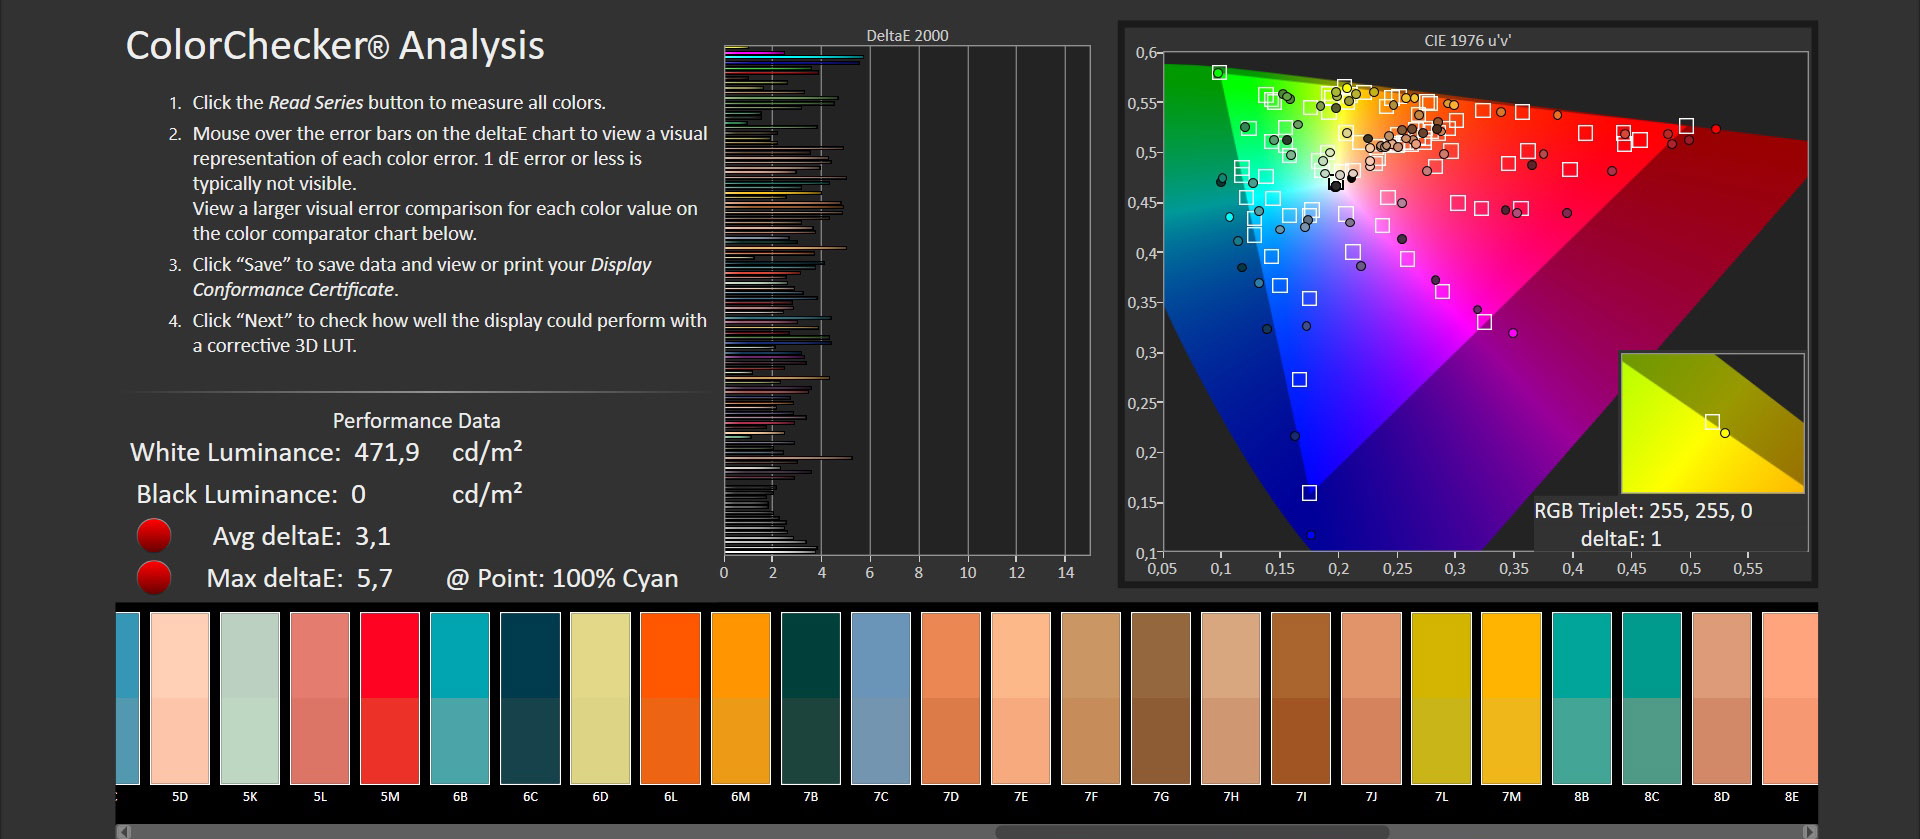The height and width of the screenshot is (839, 1920).
Task: Select the red 5M color swatch
Action: [390, 698]
